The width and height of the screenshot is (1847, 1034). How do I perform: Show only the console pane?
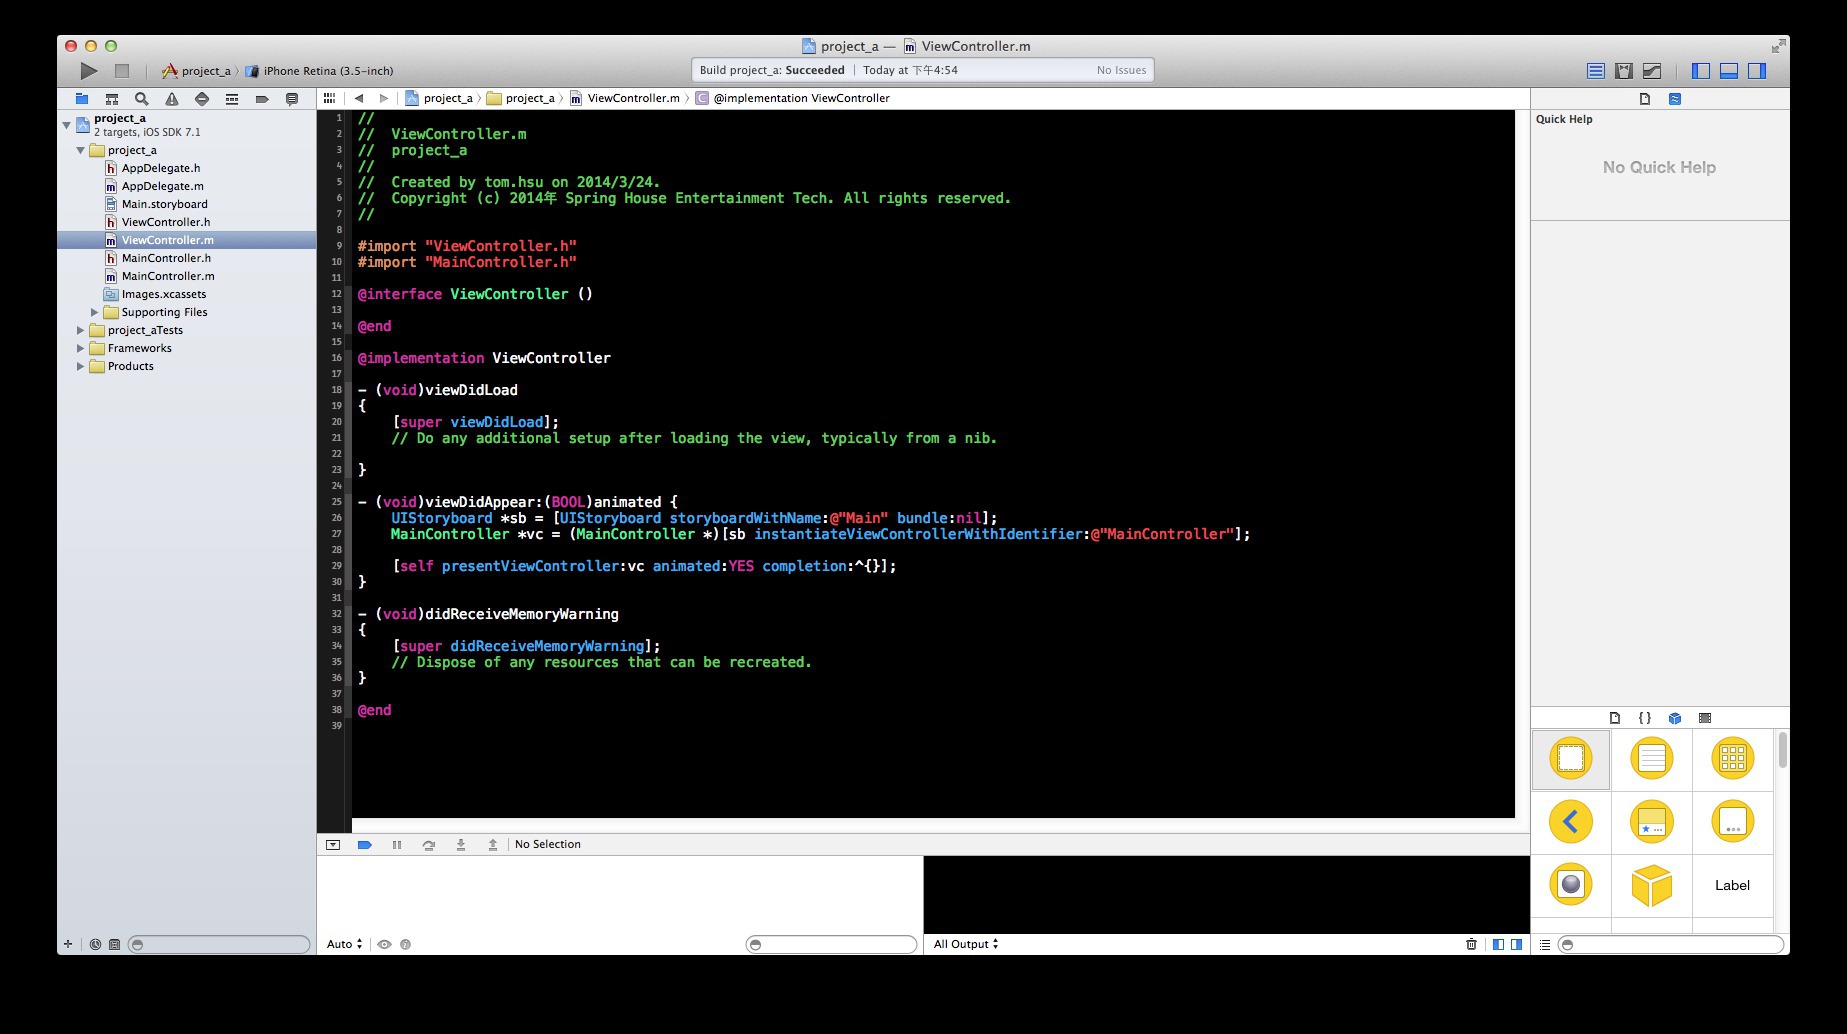(x=1517, y=944)
